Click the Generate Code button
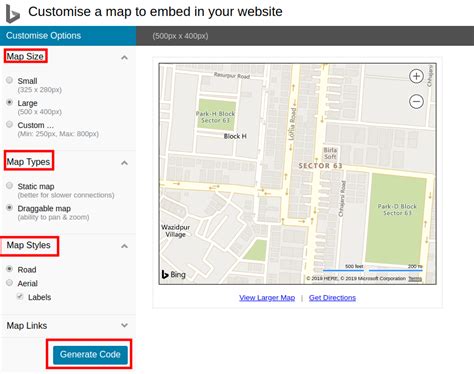 [90, 354]
